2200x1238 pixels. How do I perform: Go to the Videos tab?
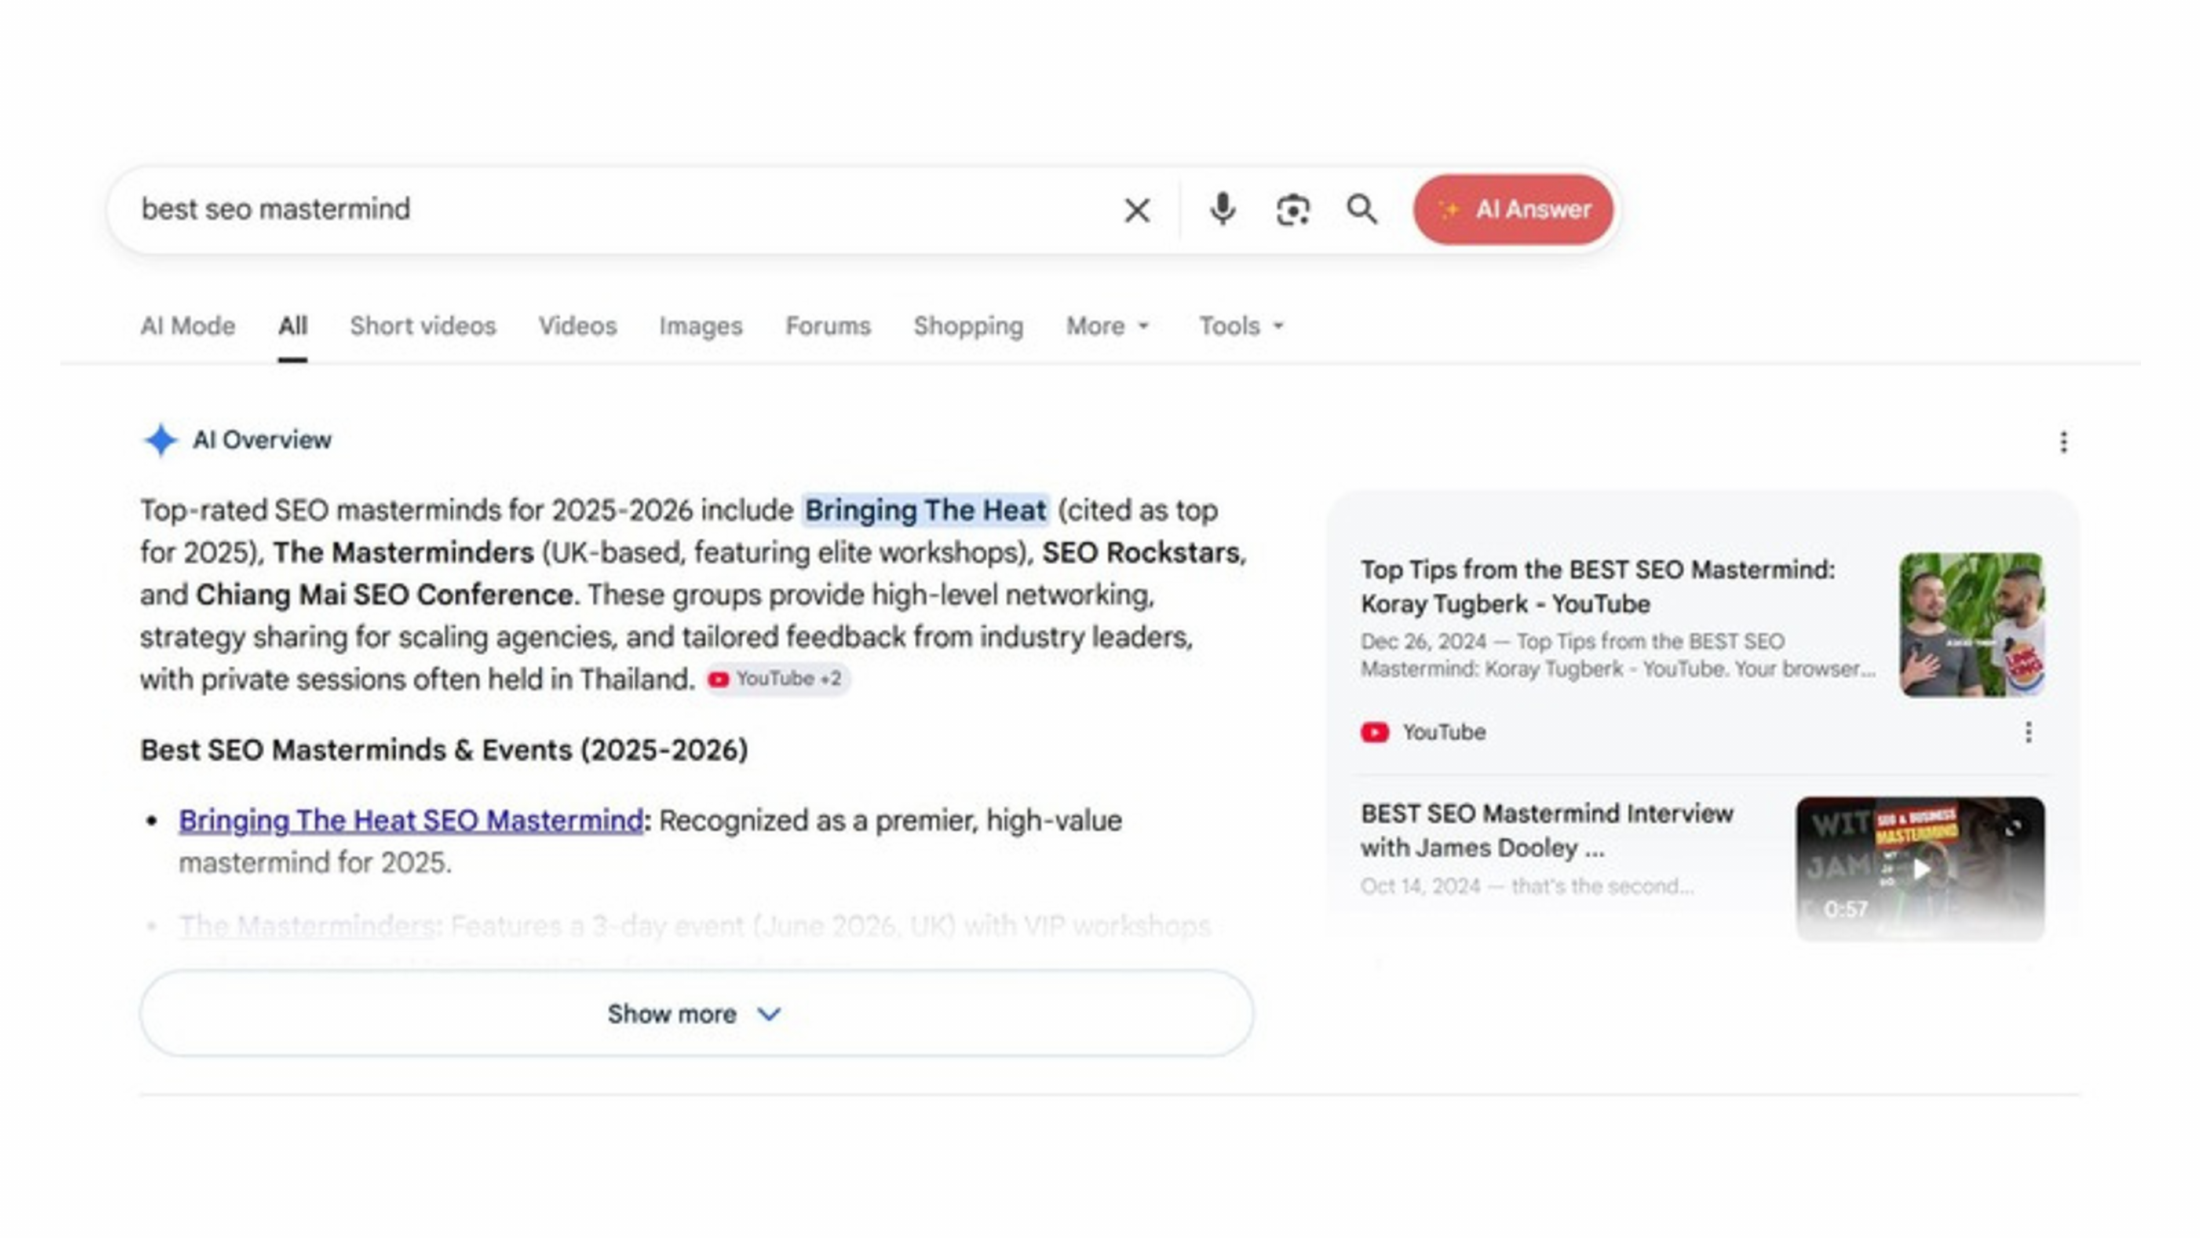577,326
